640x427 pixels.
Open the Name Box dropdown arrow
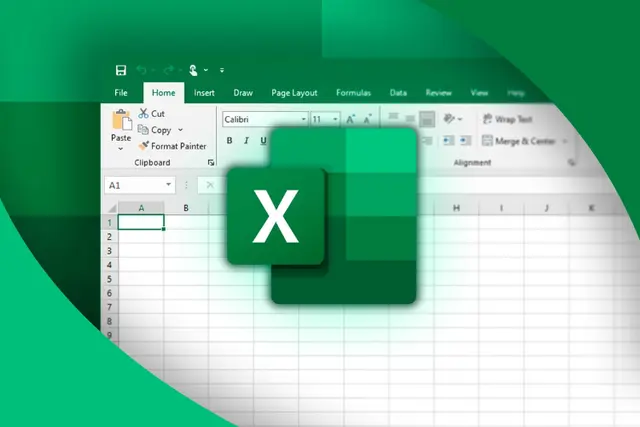[x=169, y=185]
